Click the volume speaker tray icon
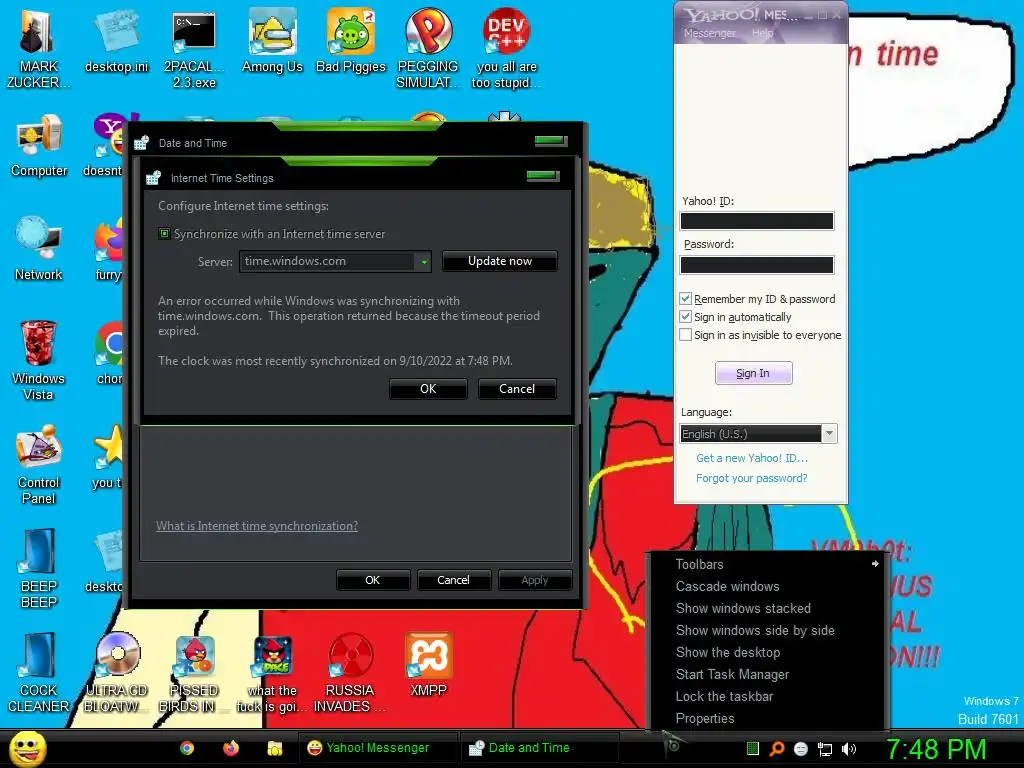1024x768 pixels. click(x=849, y=749)
